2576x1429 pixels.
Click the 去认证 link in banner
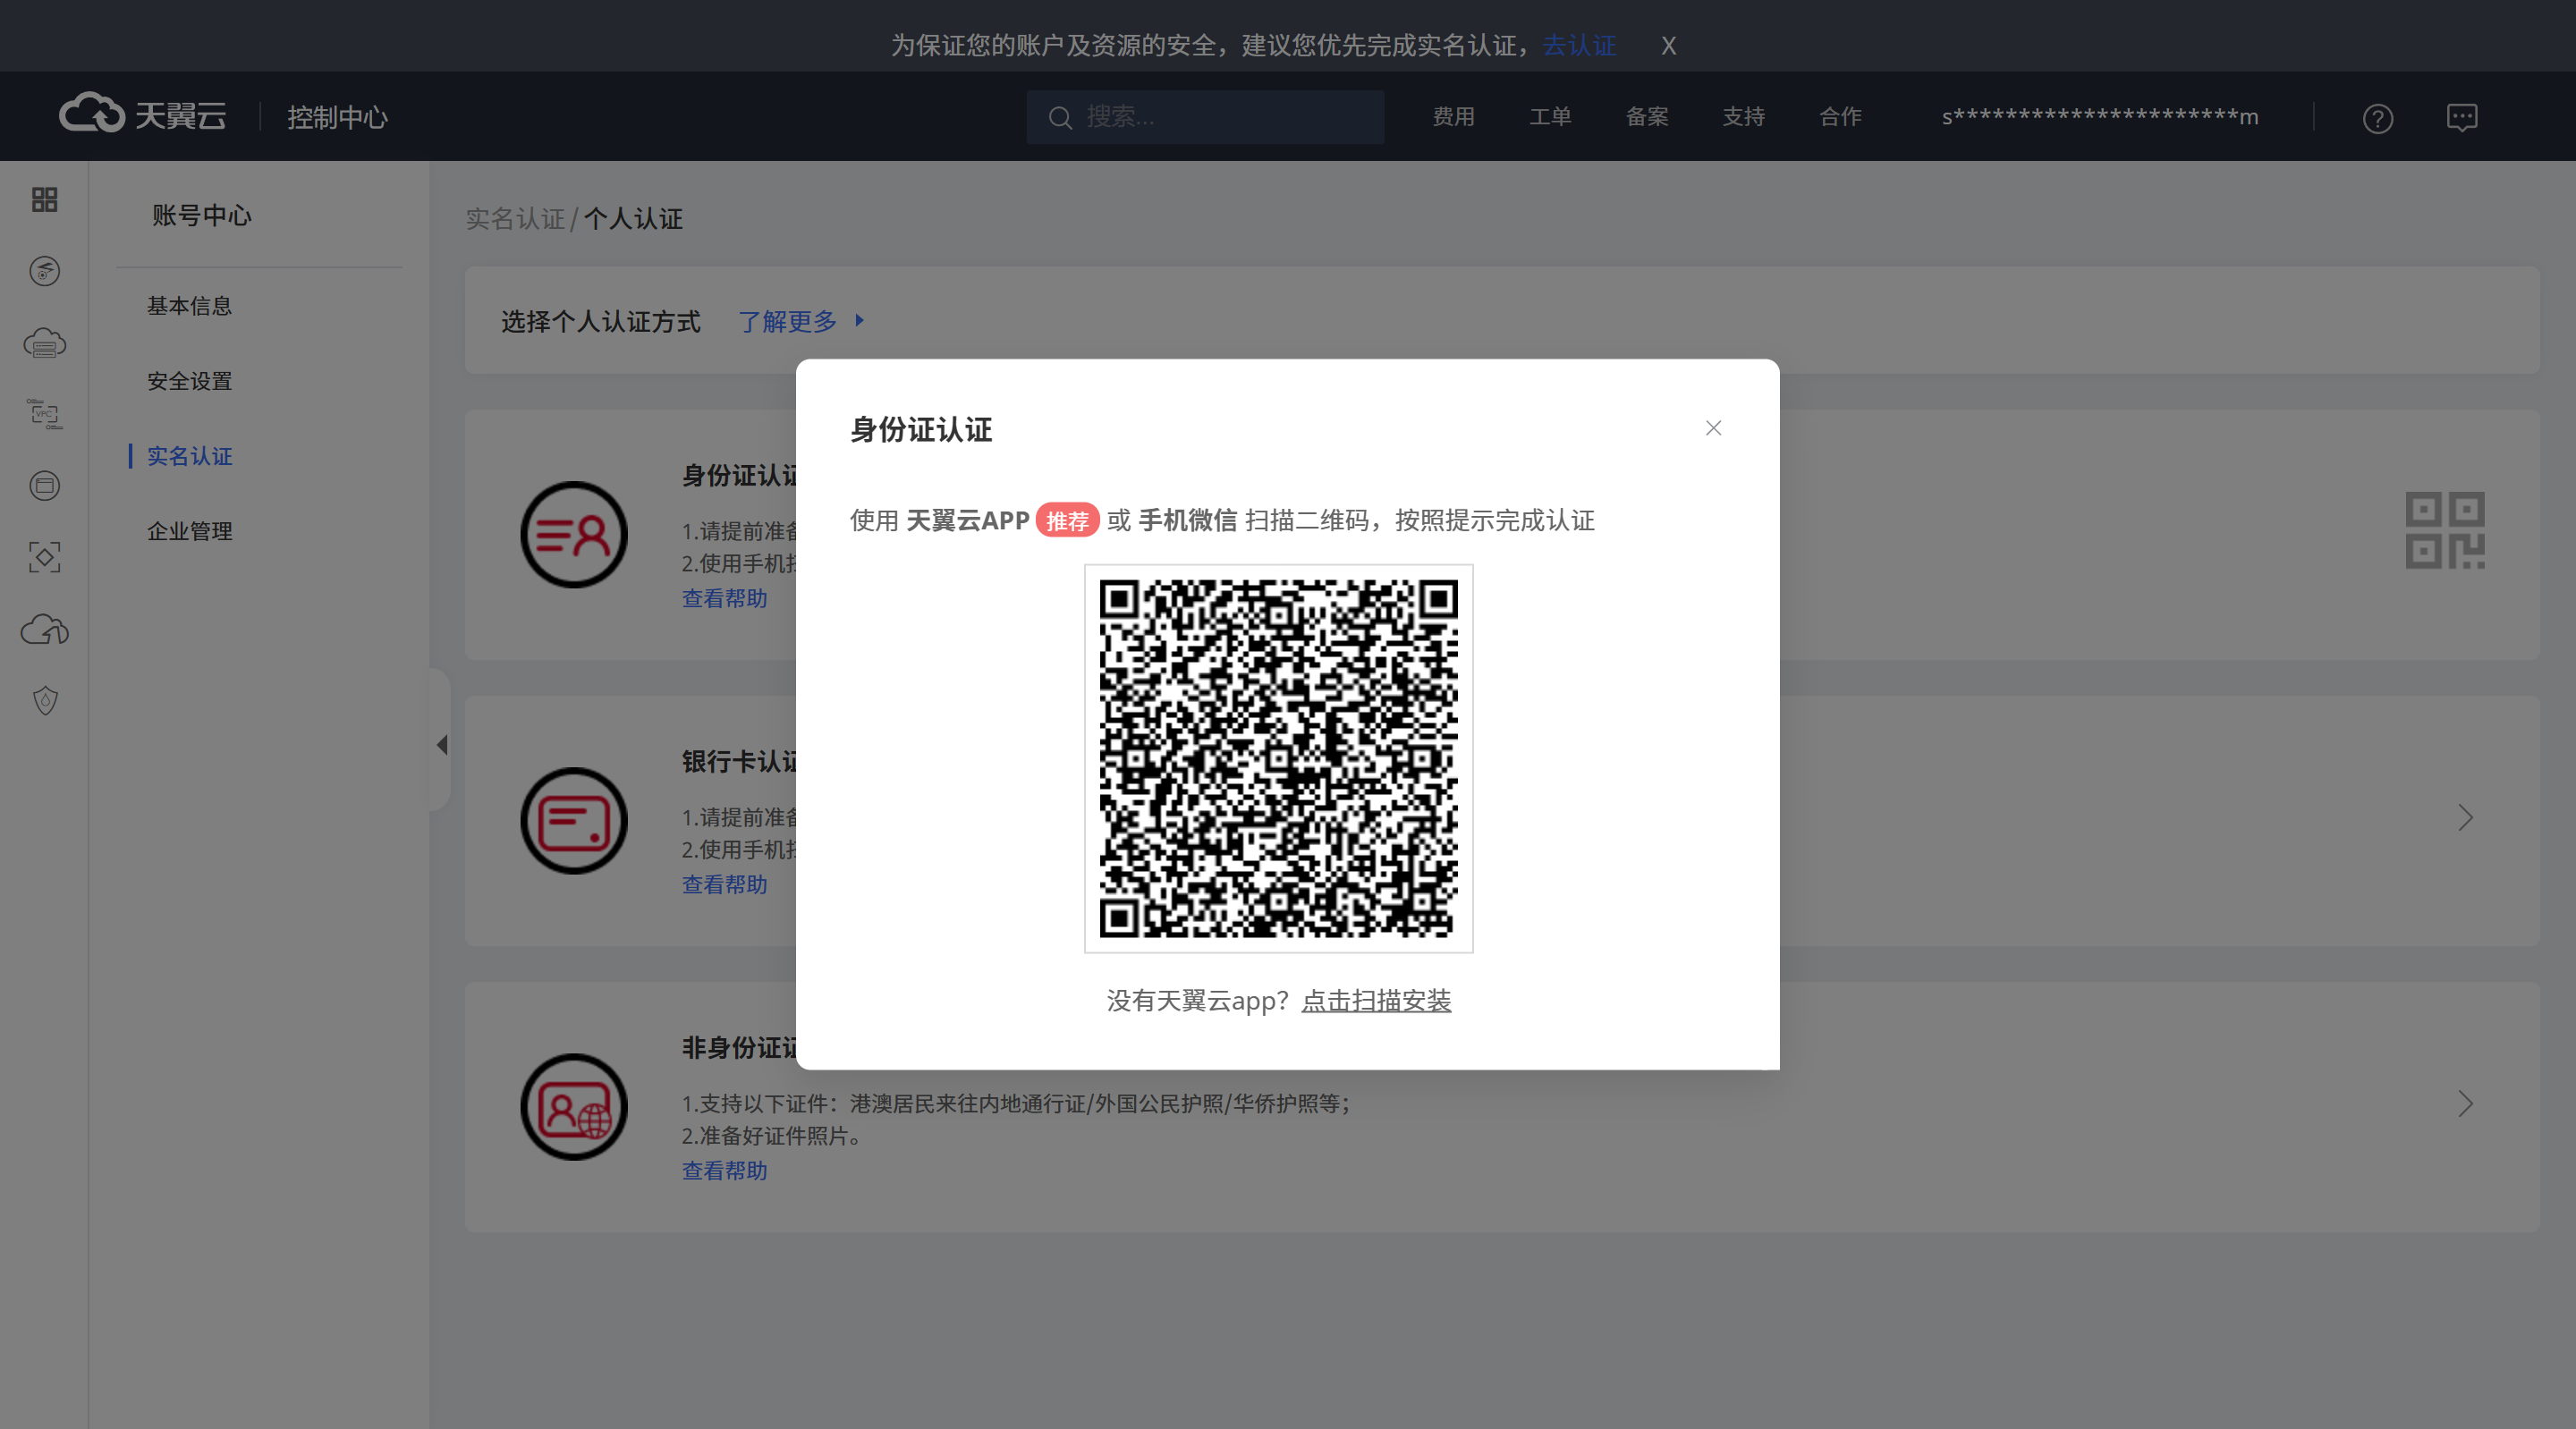pos(1579,46)
